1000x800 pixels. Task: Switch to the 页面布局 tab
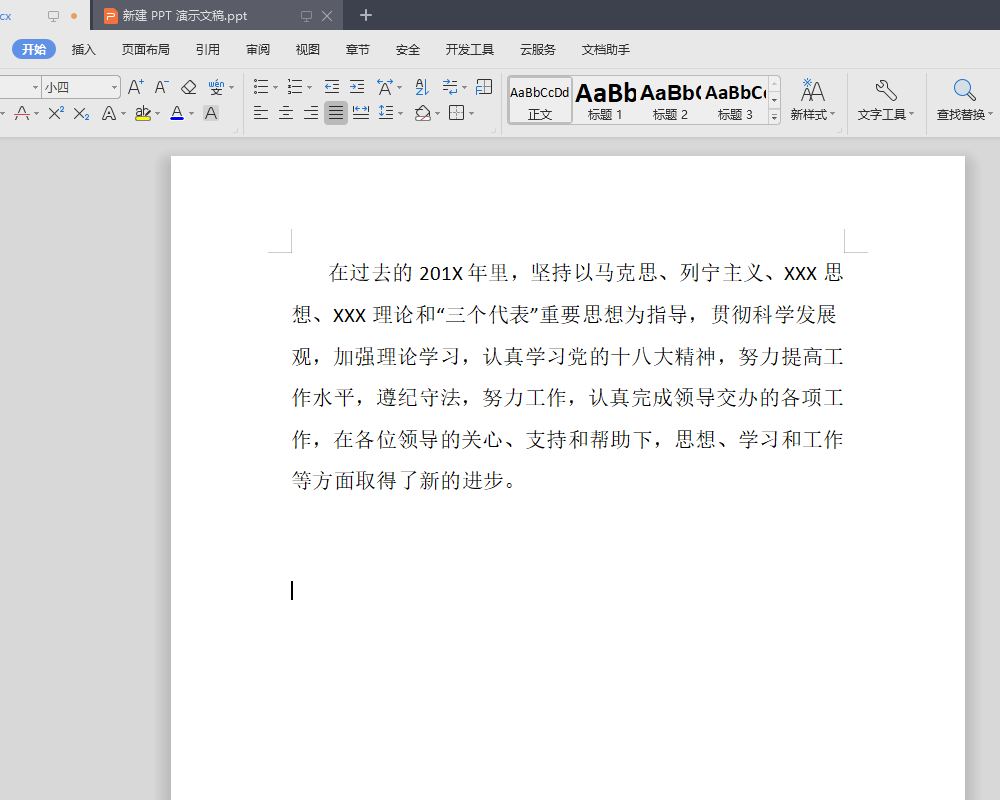145,49
